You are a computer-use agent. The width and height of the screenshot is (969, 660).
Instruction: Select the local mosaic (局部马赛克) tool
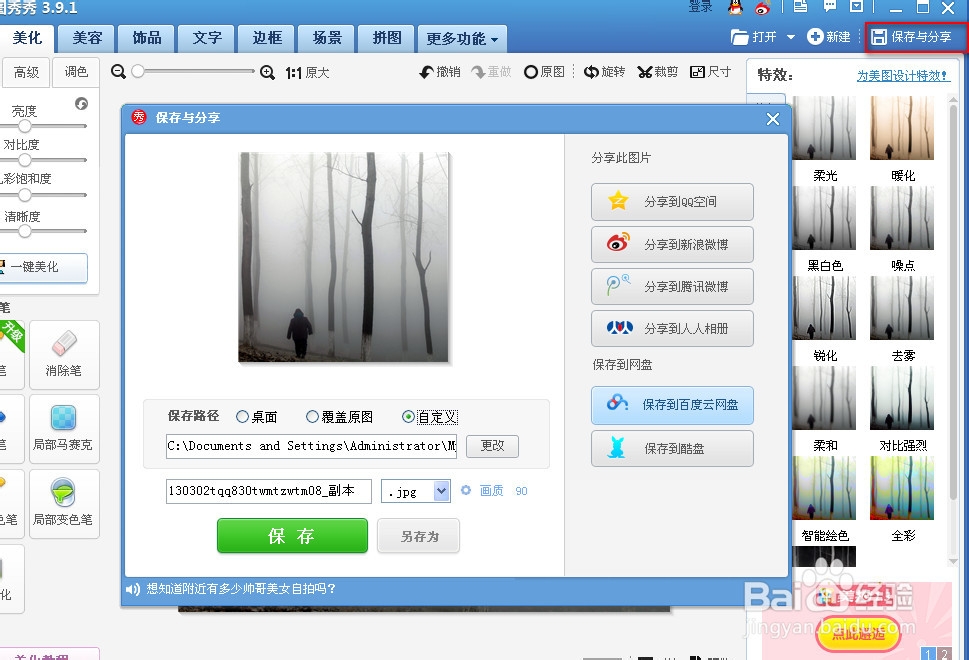pos(64,428)
